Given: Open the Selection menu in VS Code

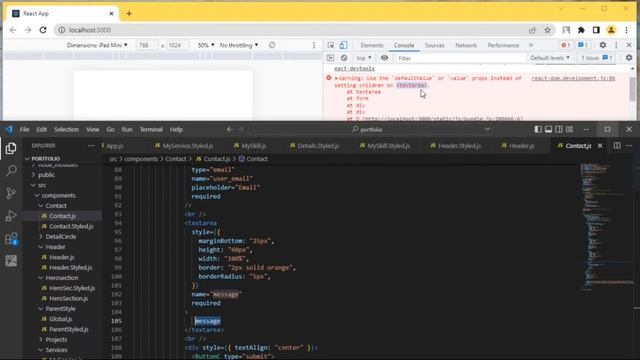Looking at the screenshot, I should [66, 129].
